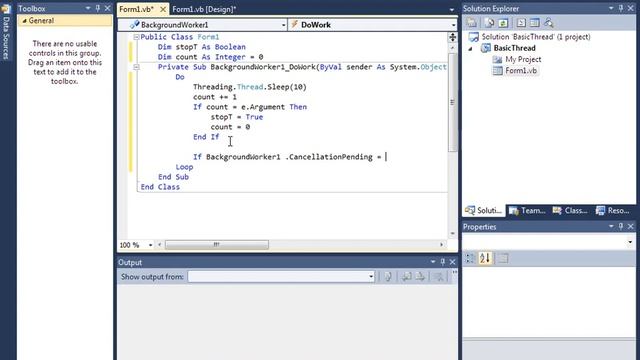Click the horizontal scrollbar thumb in code editor

click(217, 245)
